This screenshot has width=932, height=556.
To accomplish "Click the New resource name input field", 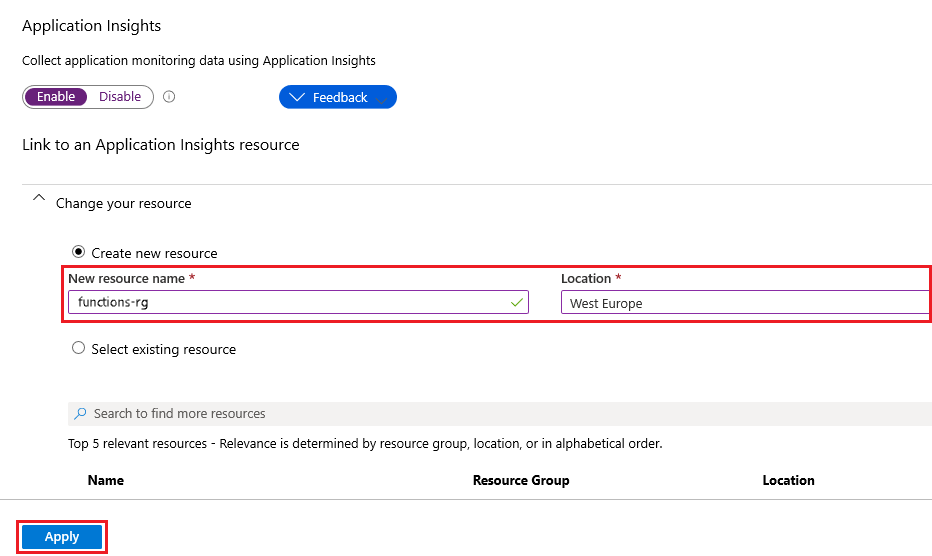I will 290,302.
